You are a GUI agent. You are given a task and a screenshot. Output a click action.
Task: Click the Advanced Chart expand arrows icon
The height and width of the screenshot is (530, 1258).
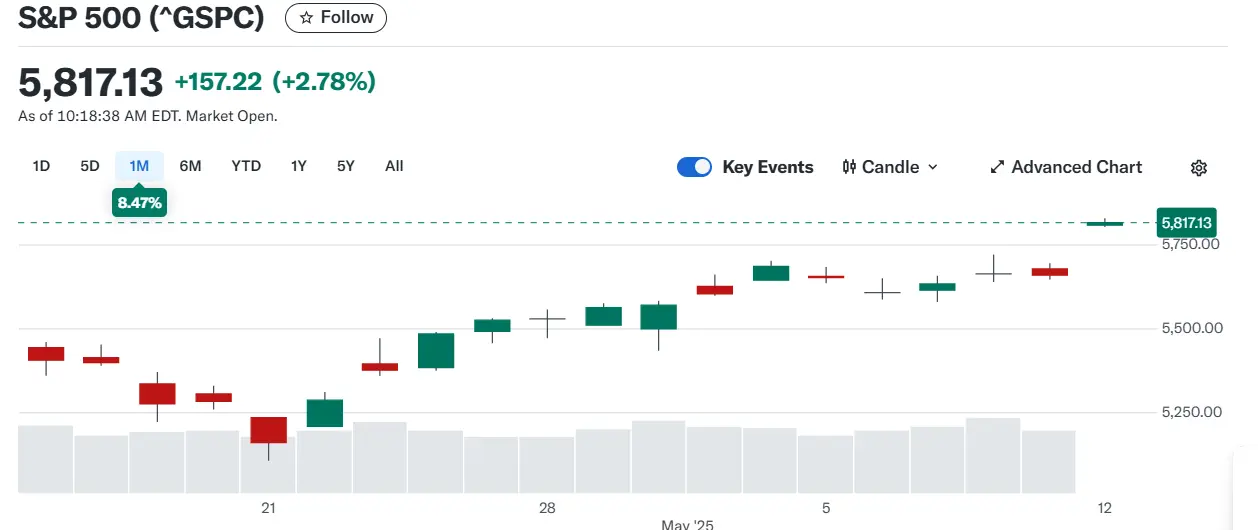[x=997, y=168]
